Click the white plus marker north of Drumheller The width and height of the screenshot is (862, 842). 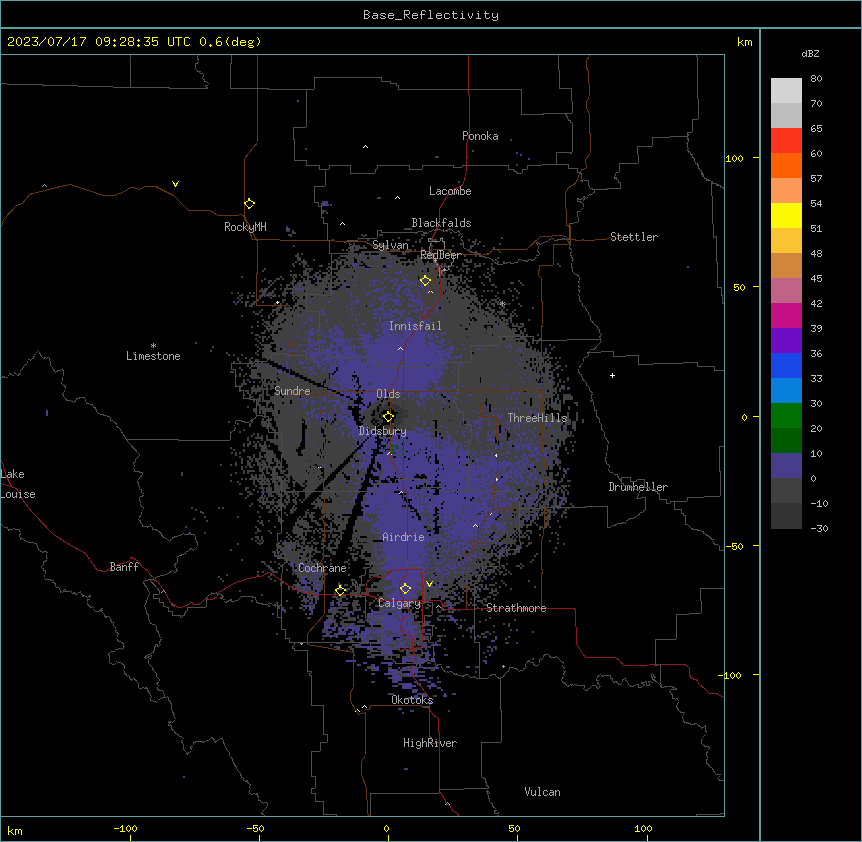[612, 375]
